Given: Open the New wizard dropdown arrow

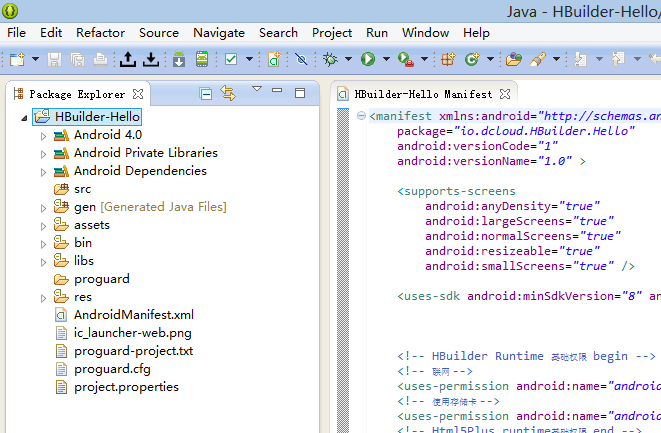Looking at the screenshot, I should click(35, 59).
